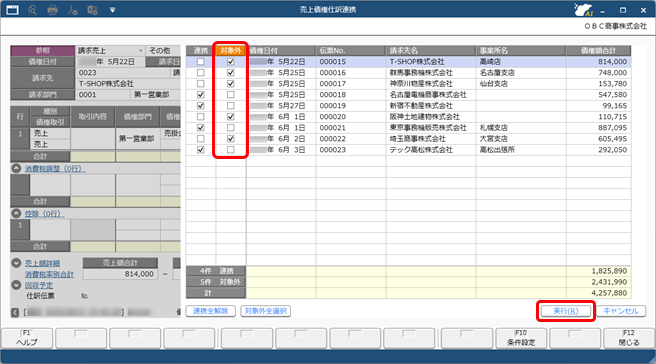Uncheck 対象外 checkbox for slip 000016

tap(231, 72)
